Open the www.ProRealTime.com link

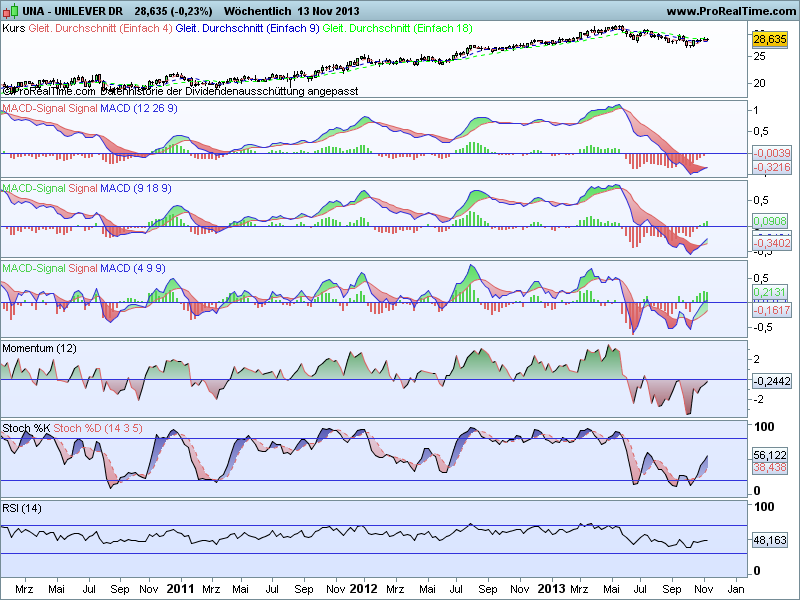pyautogui.click(x=732, y=11)
